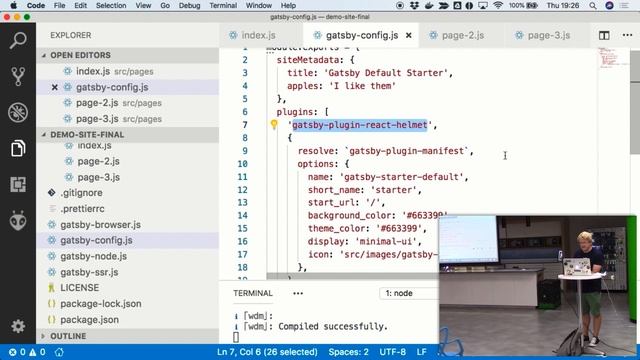Screen dimensions: 640x360
Task: Open the terminal selector '1: node' dropdown
Action: [409, 293]
